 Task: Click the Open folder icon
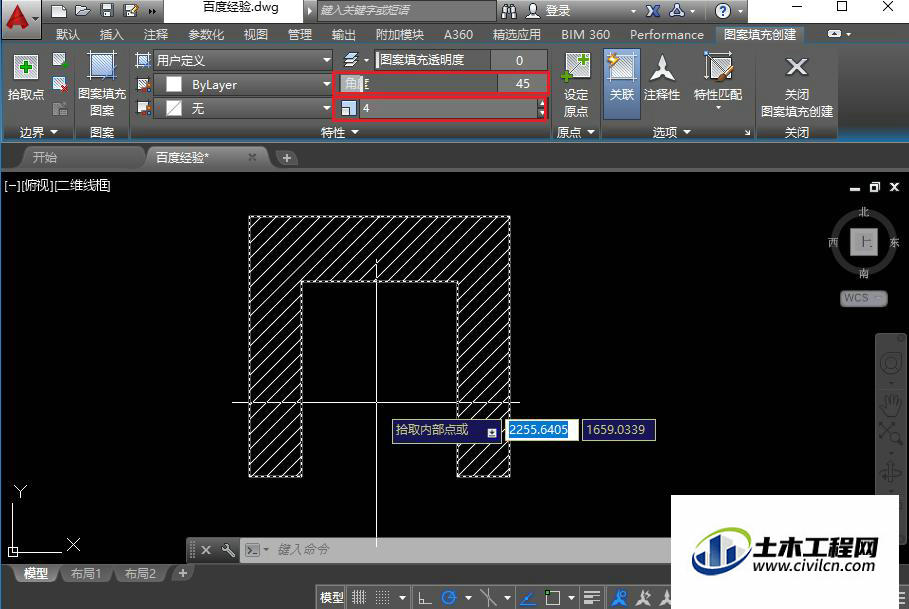click(x=82, y=10)
